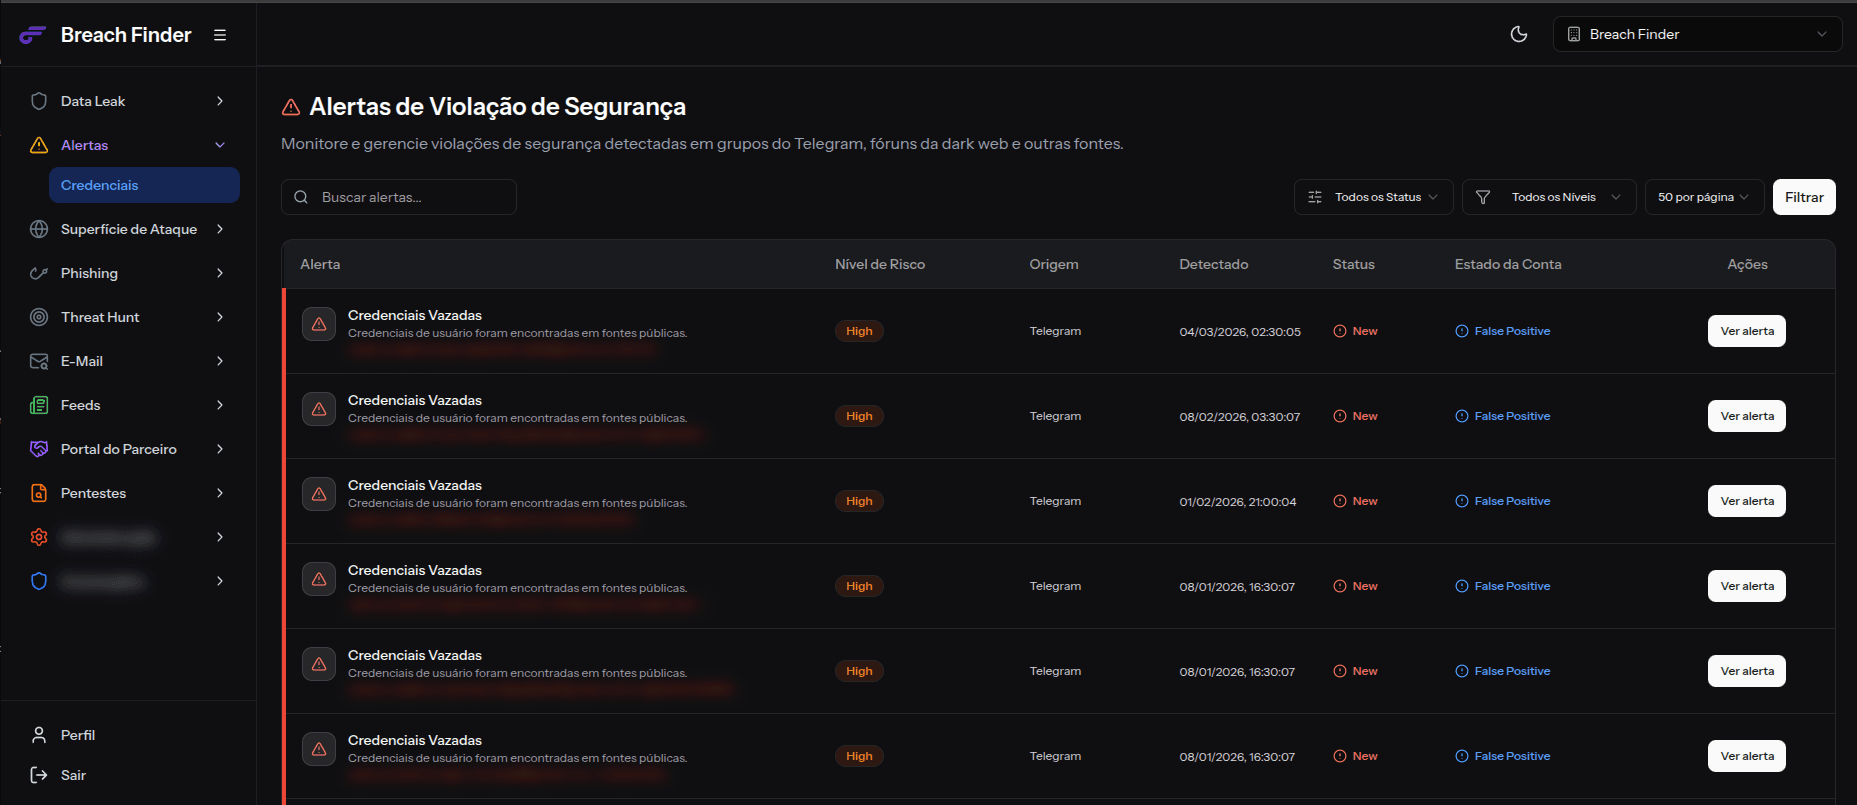This screenshot has width=1857, height=805.
Task: Select the Credenciais submenu item
Action: pyautogui.click(x=144, y=185)
